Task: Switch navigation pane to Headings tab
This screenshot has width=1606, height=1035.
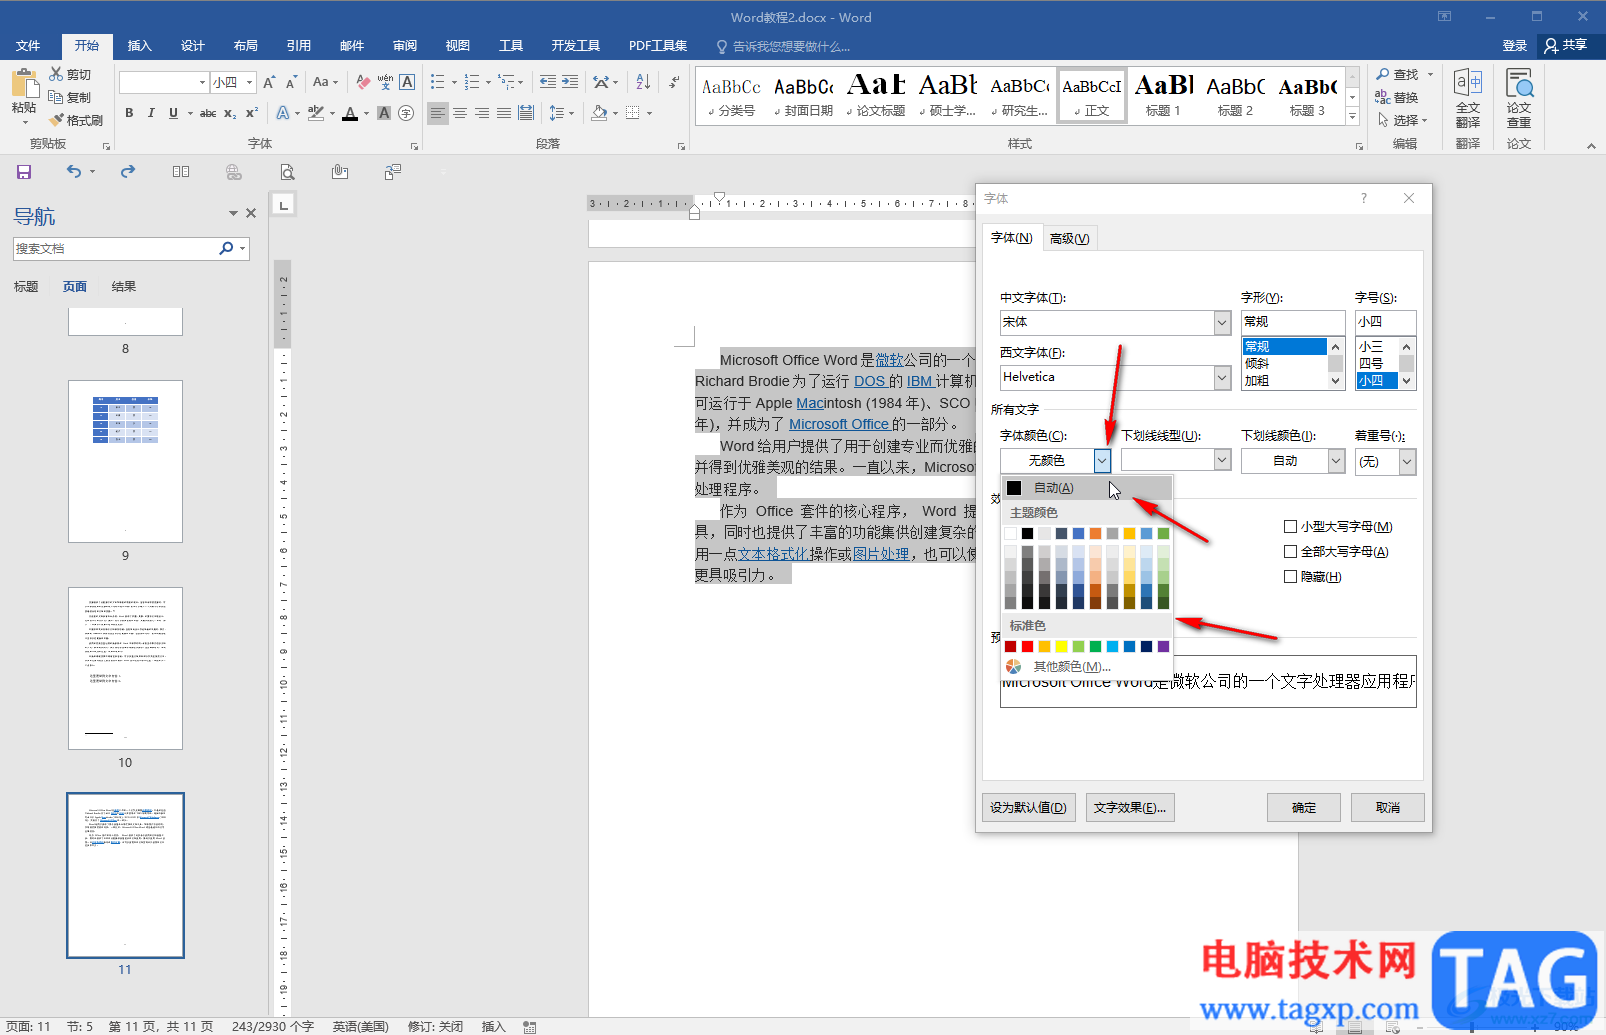Action: (26, 287)
